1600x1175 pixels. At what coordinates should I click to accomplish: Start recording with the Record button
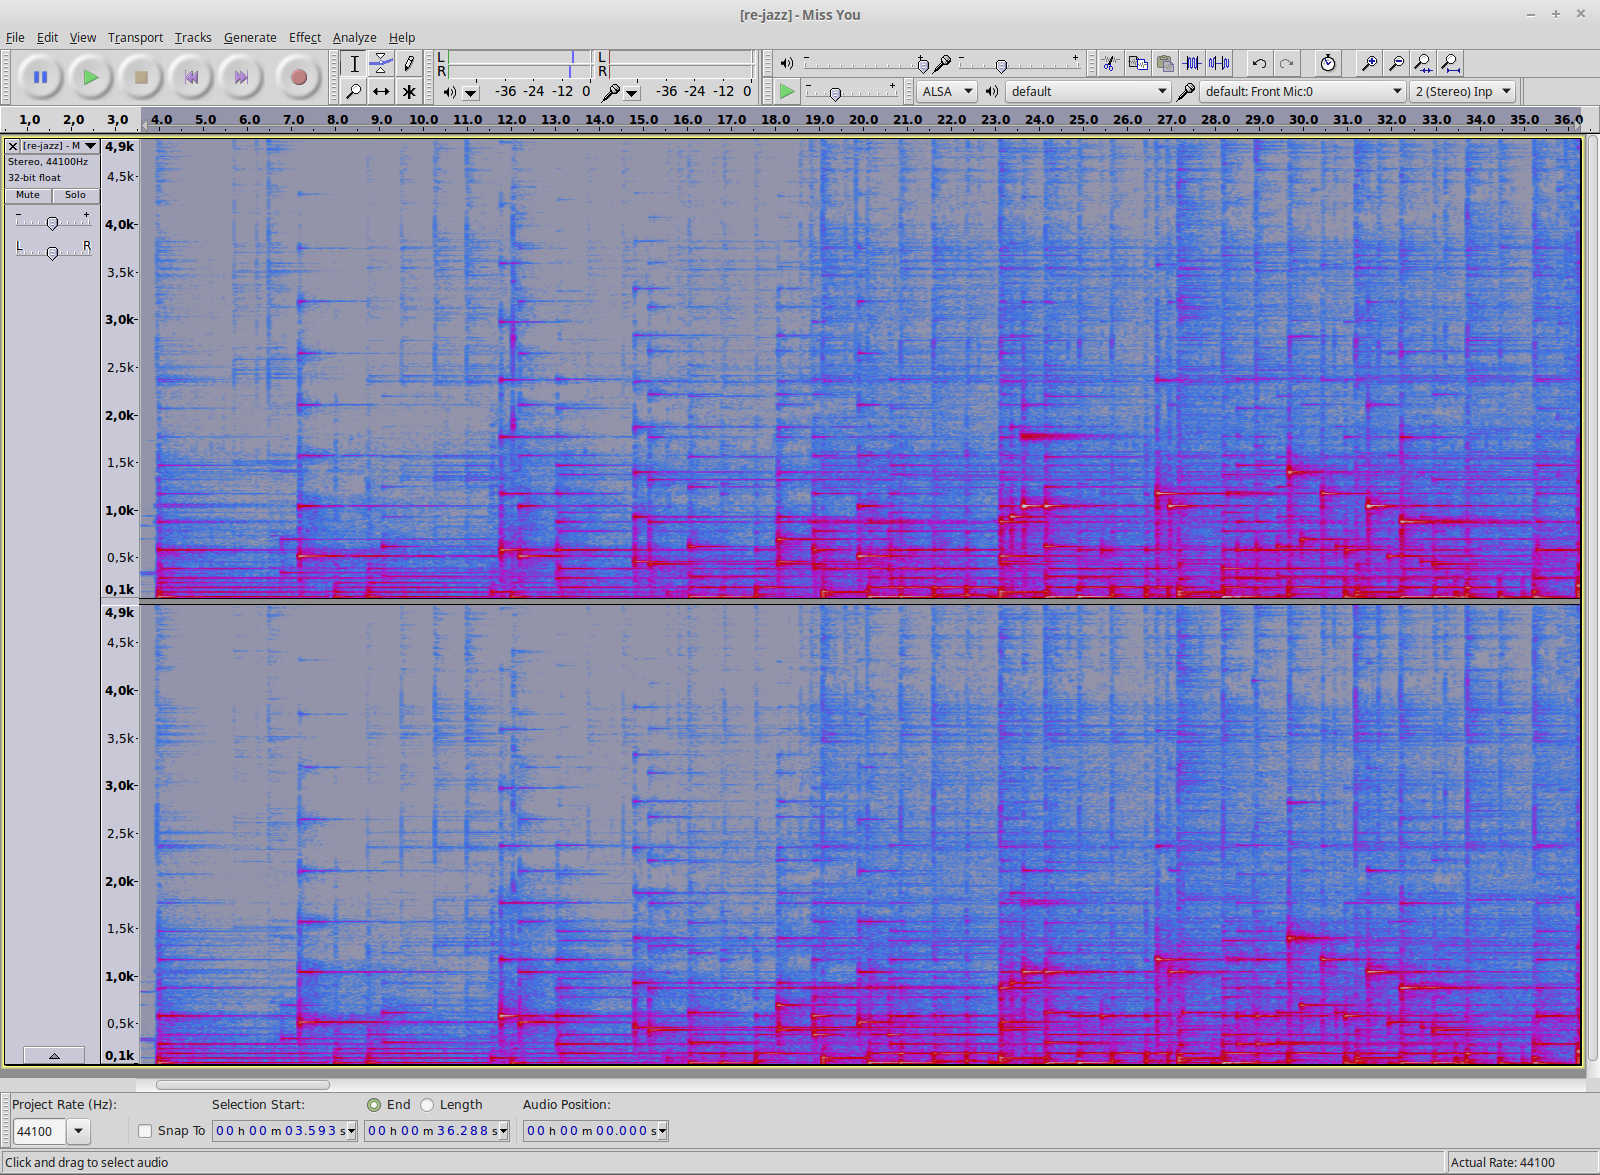pos(298,77)
